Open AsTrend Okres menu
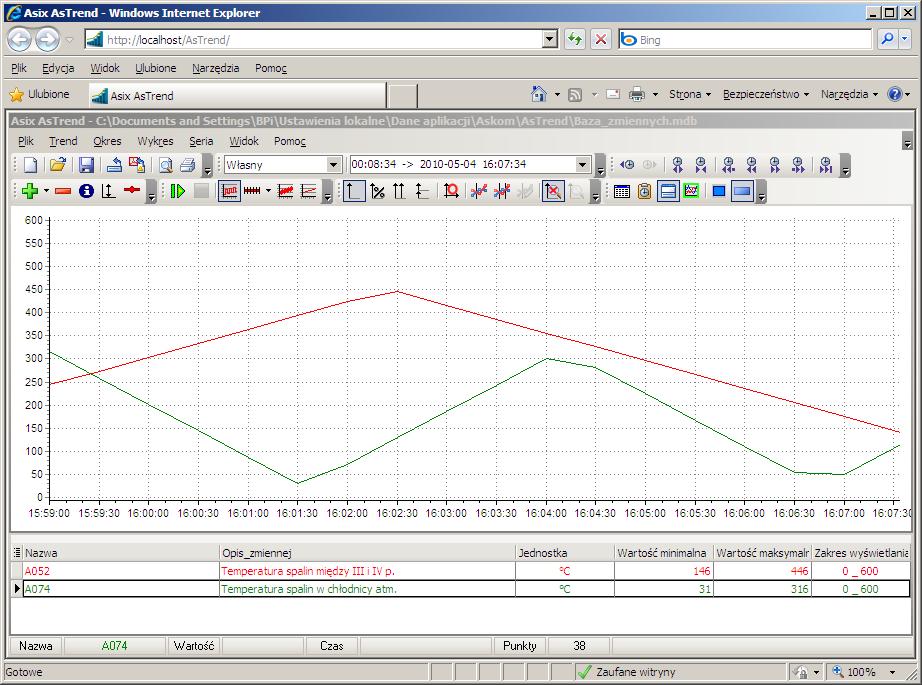Image resolution: width=922 pixels, height=685 pixels. tap(107, 141)
